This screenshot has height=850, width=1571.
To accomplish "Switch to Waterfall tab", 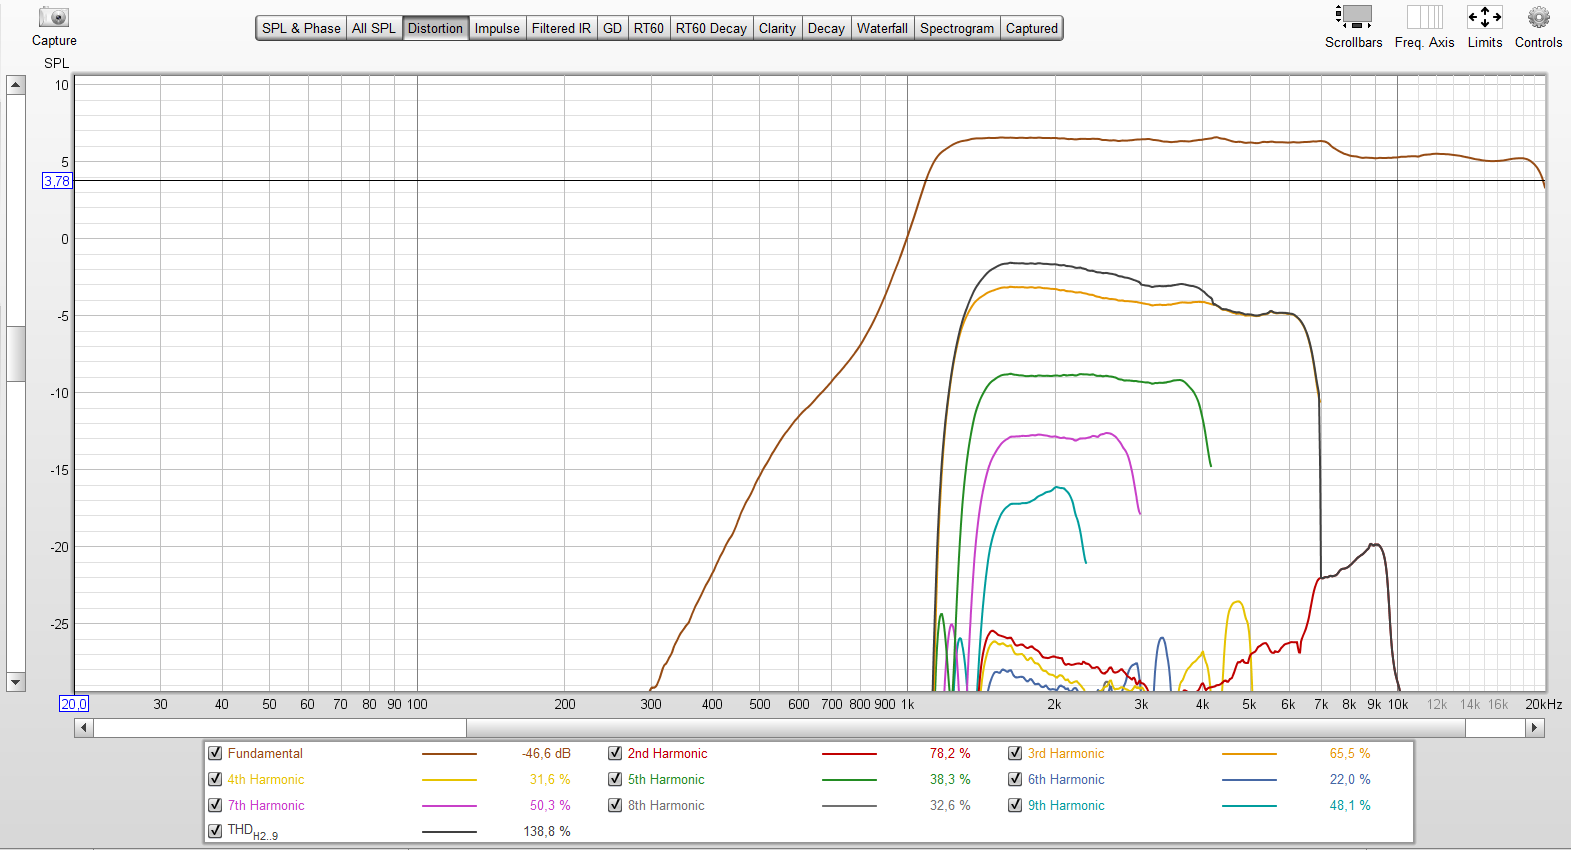I will [x=882, y=28].
